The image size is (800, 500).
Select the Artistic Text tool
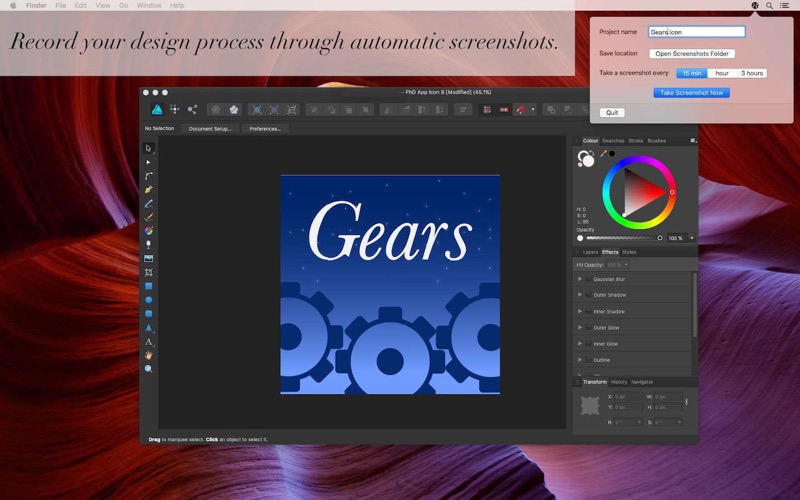[x=148, y=342]
